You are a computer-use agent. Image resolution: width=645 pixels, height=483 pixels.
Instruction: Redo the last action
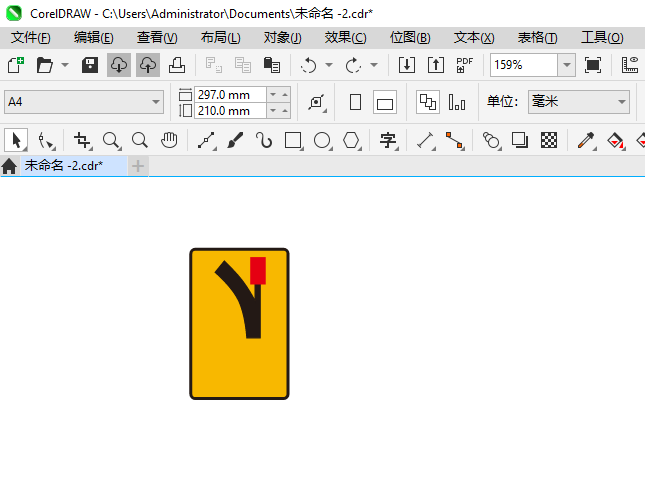[353, 65]
